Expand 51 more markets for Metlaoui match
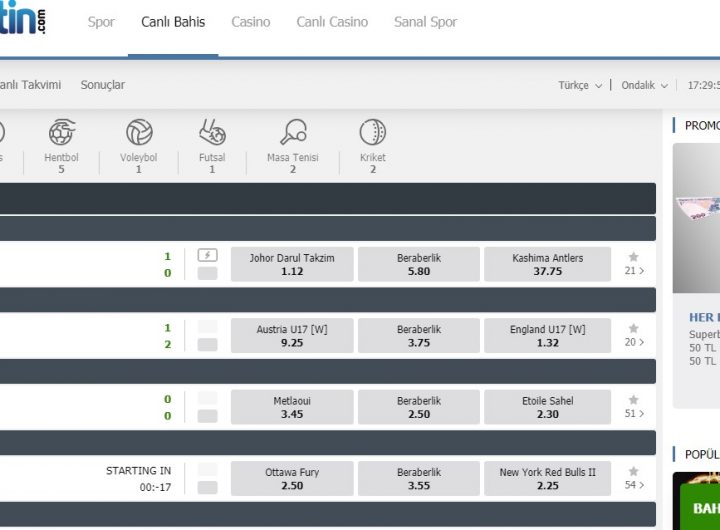Viewport: 720px width, 530px height. [634, 413]
